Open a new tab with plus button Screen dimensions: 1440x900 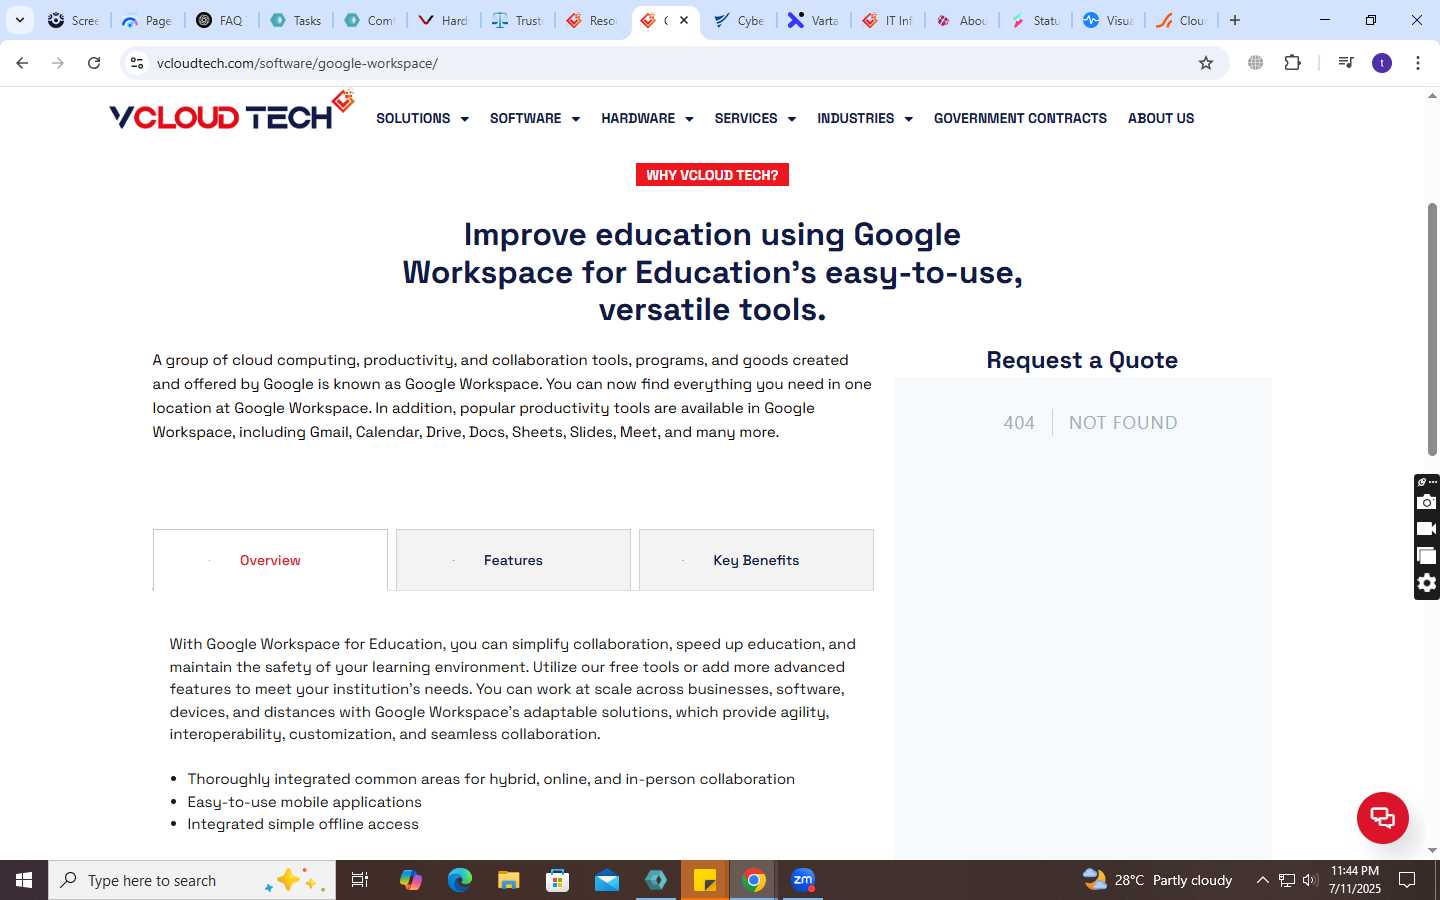[1235, 20]
